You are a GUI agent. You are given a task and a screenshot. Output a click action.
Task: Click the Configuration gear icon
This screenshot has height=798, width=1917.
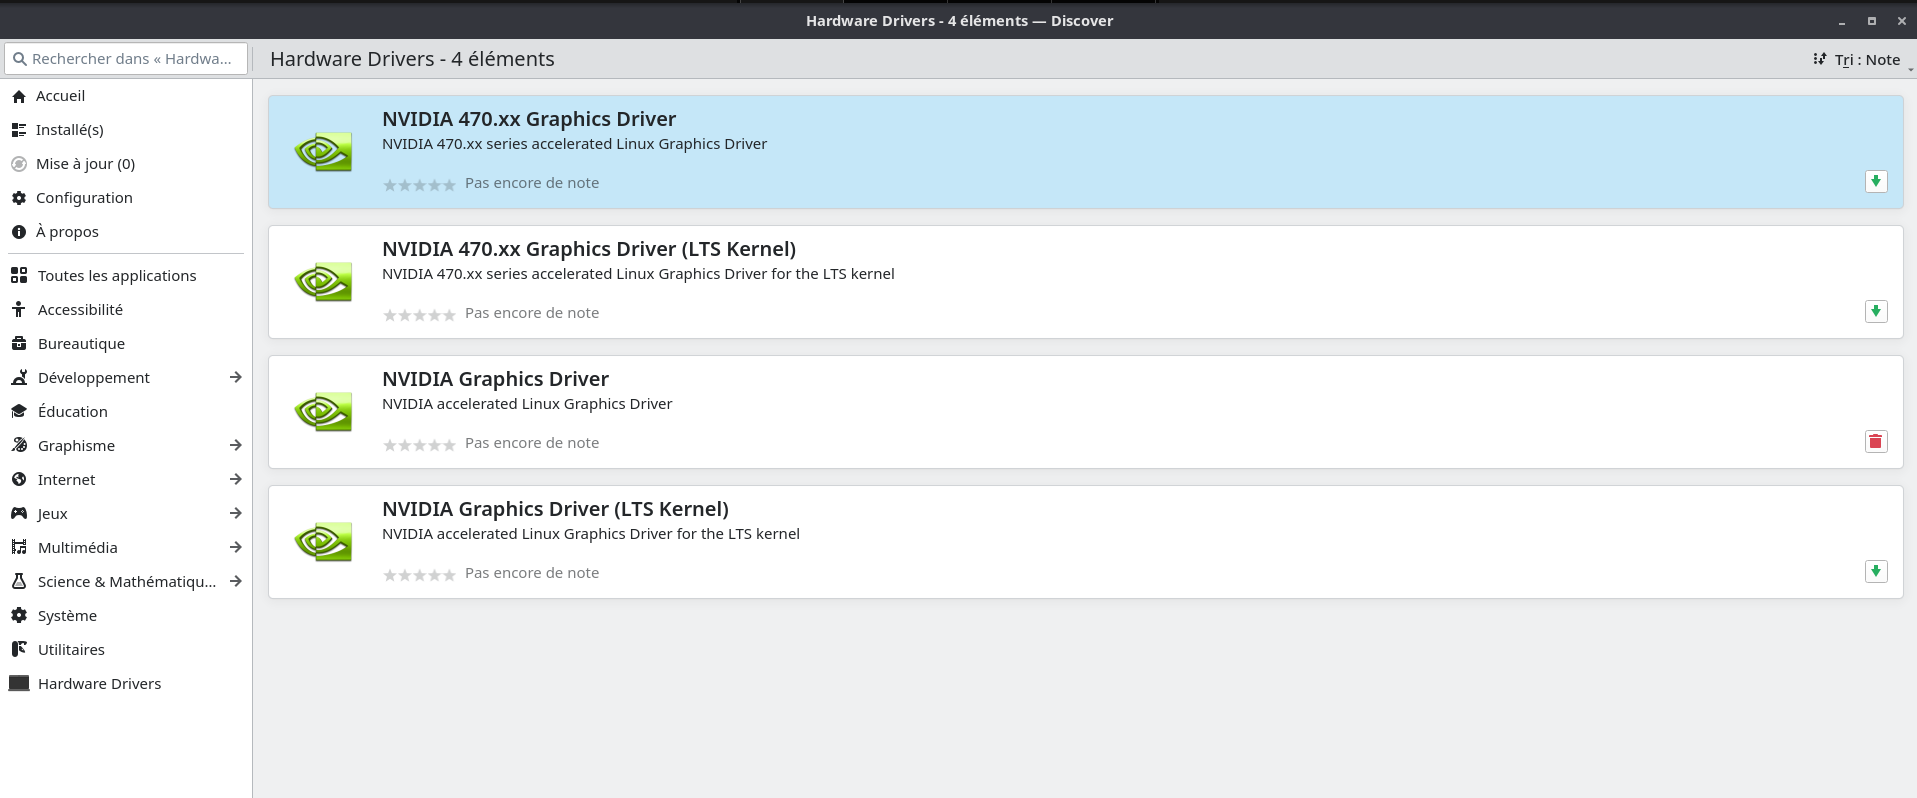[19, 198]
